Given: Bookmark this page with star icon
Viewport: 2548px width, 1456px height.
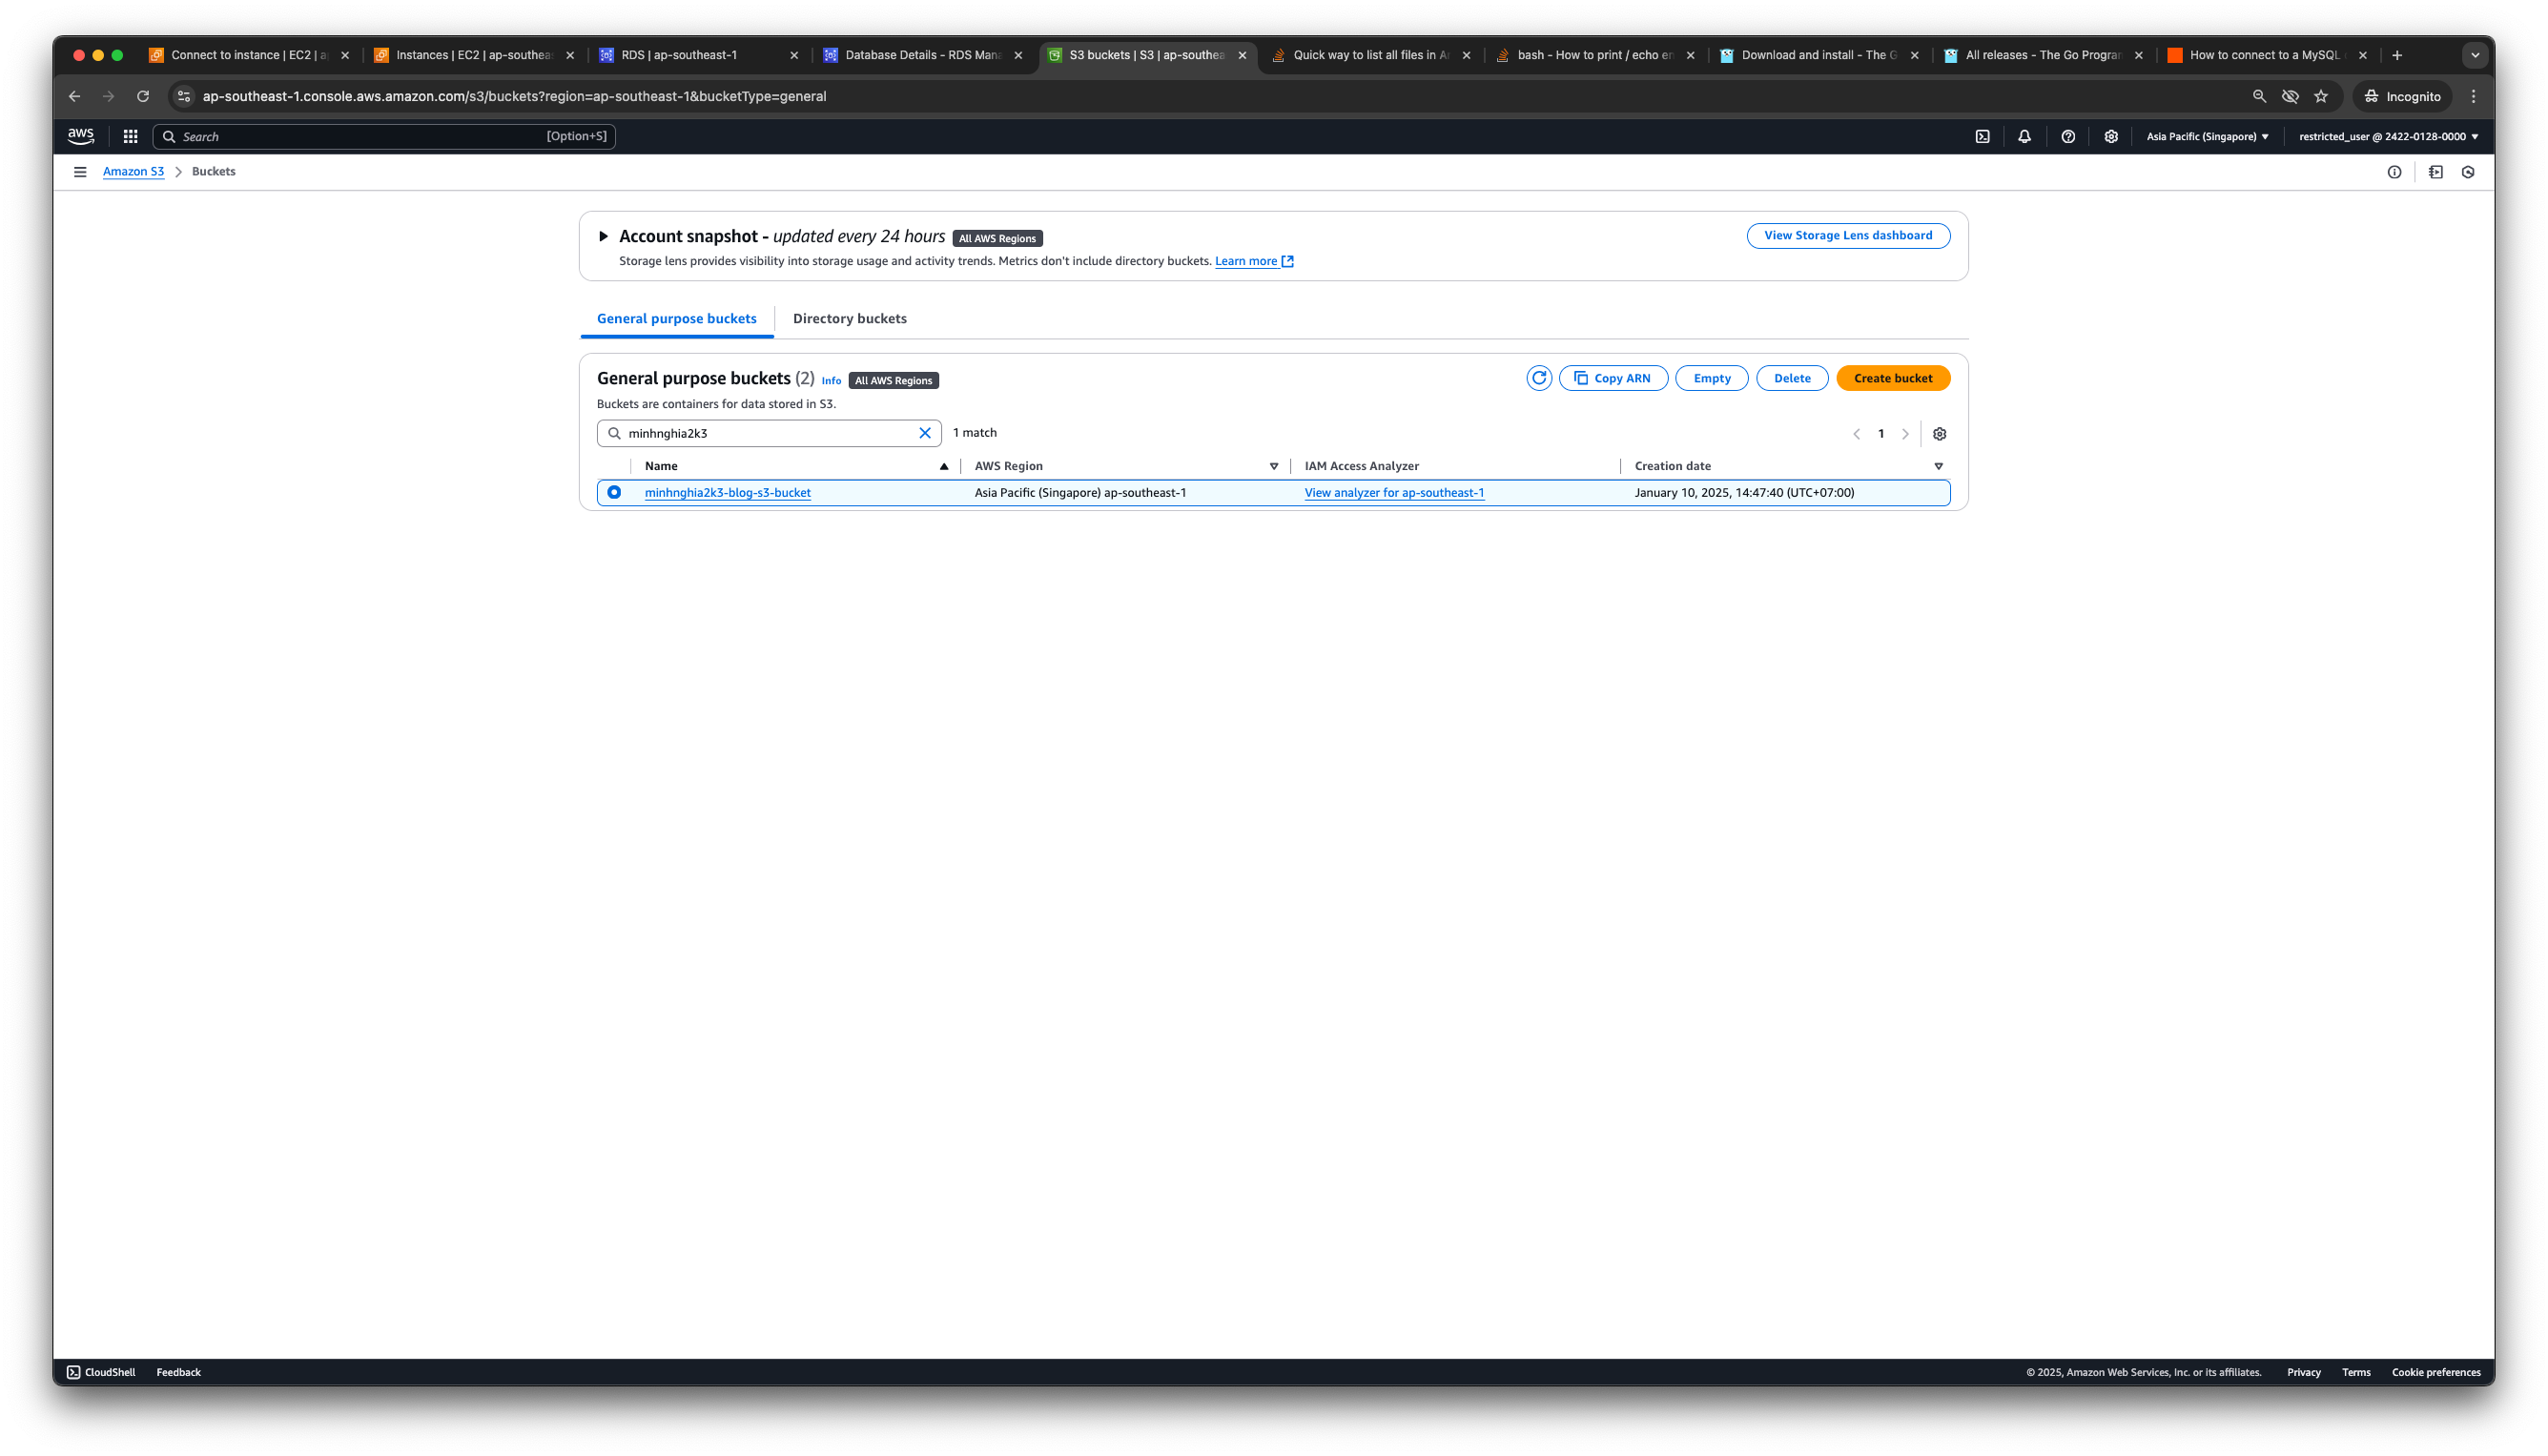Looking at the screenshot, I should click(2321, 97).
